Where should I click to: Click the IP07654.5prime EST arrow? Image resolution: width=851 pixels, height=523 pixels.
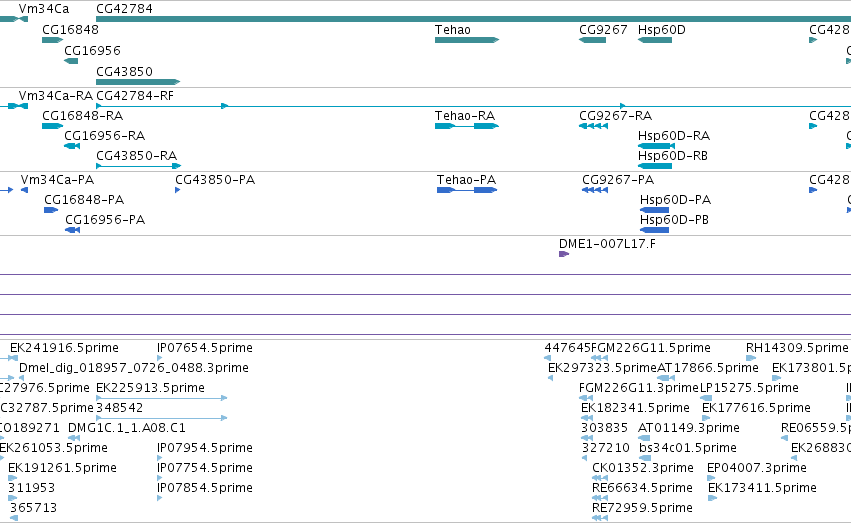[160, 358]
